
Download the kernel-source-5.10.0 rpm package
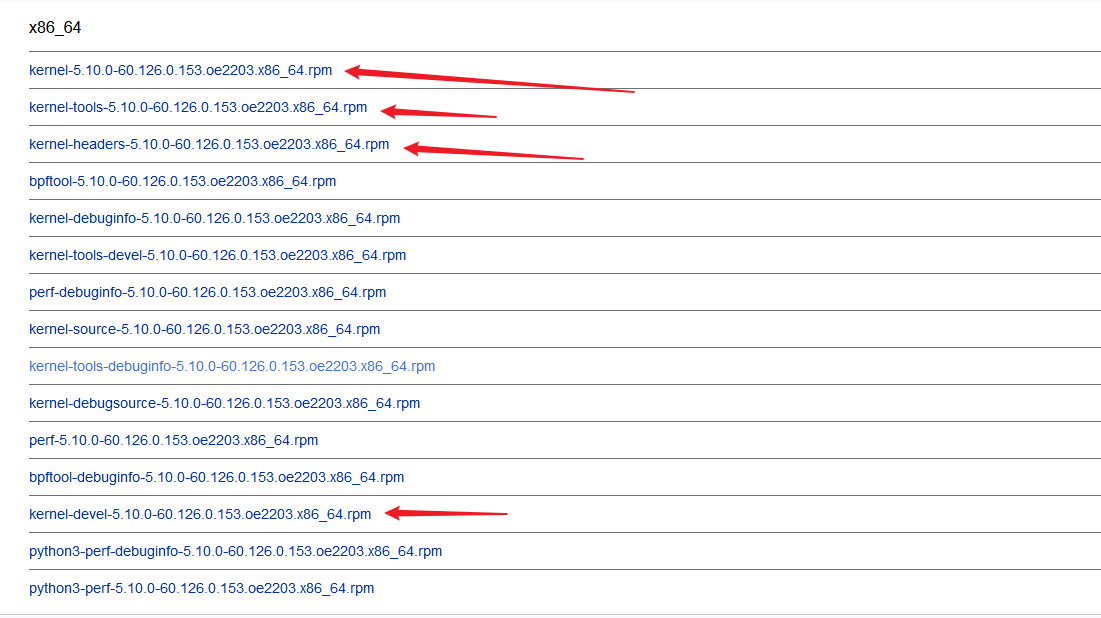click(204, 329)
